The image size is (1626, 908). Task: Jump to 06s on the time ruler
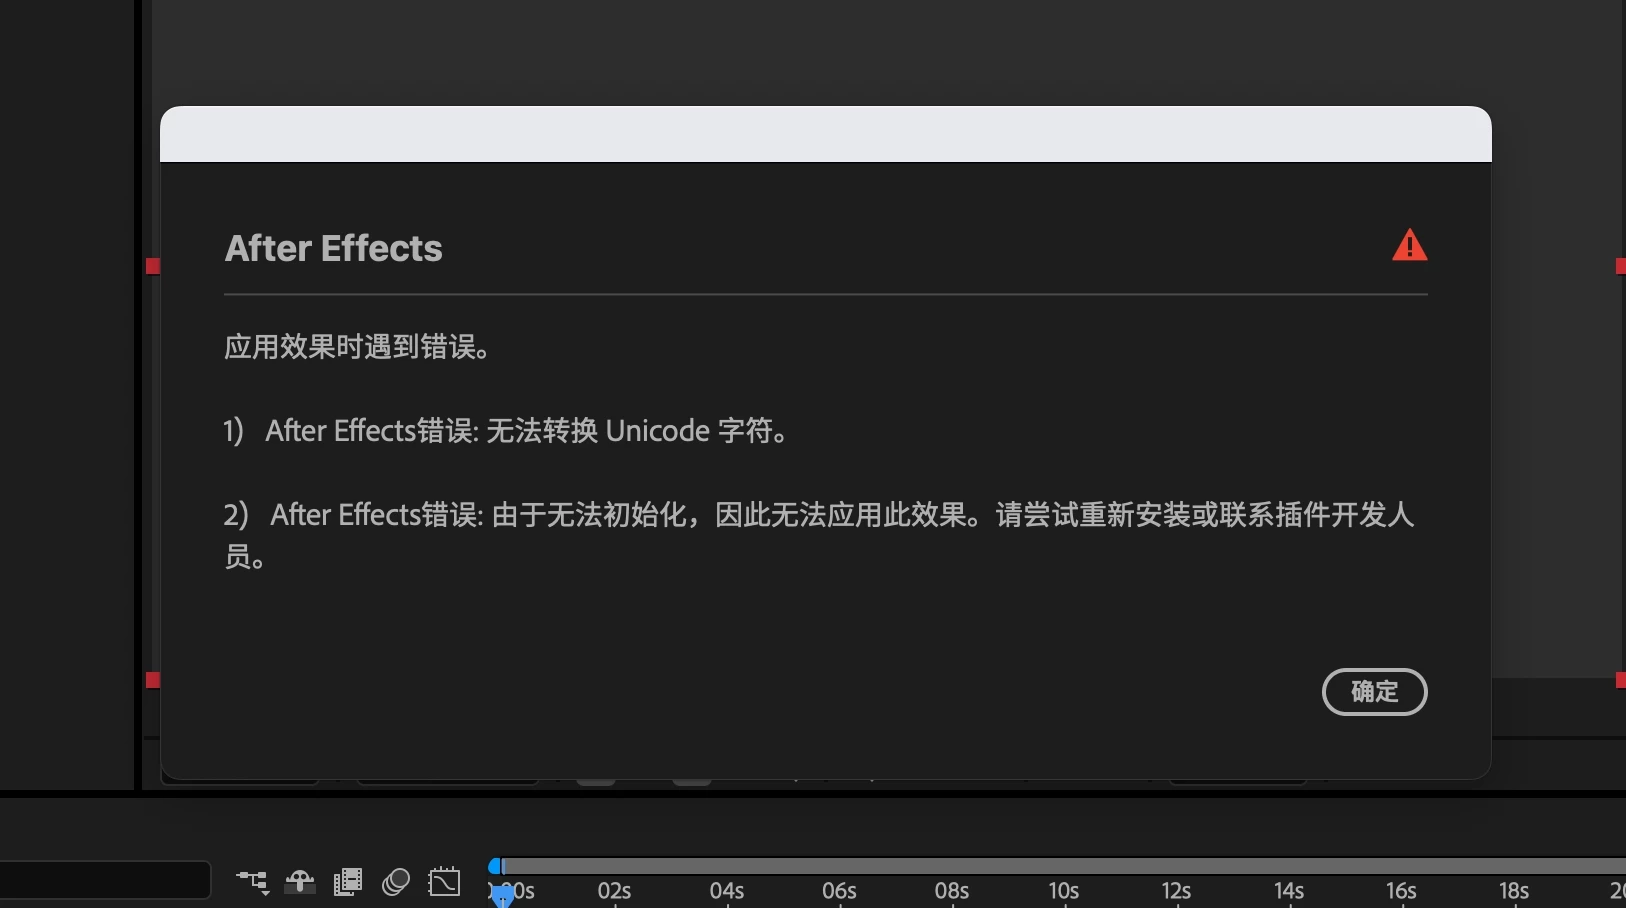[839, 891]
